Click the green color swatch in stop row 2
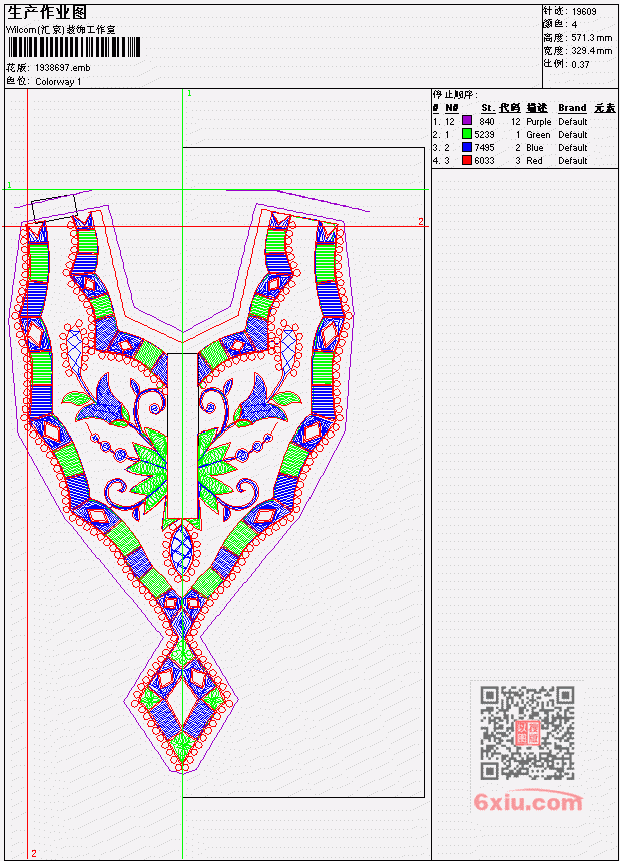 [467, 134]
